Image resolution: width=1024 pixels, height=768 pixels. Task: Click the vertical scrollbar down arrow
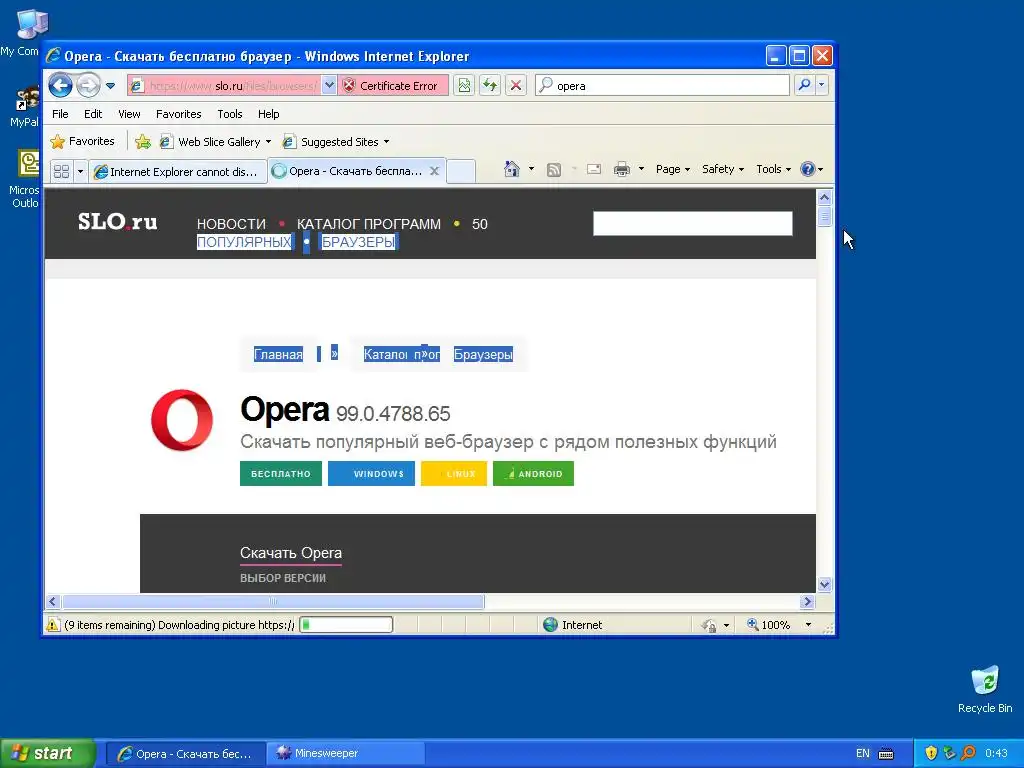824,584
